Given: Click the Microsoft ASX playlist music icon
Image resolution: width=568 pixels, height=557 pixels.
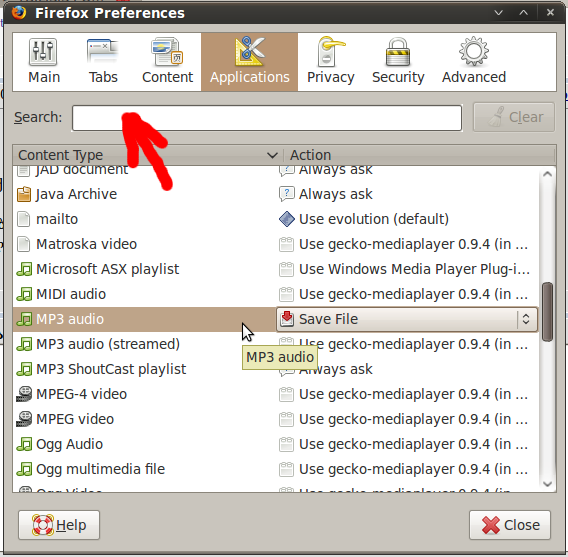Looking at the screenshot, I should 24,269.
